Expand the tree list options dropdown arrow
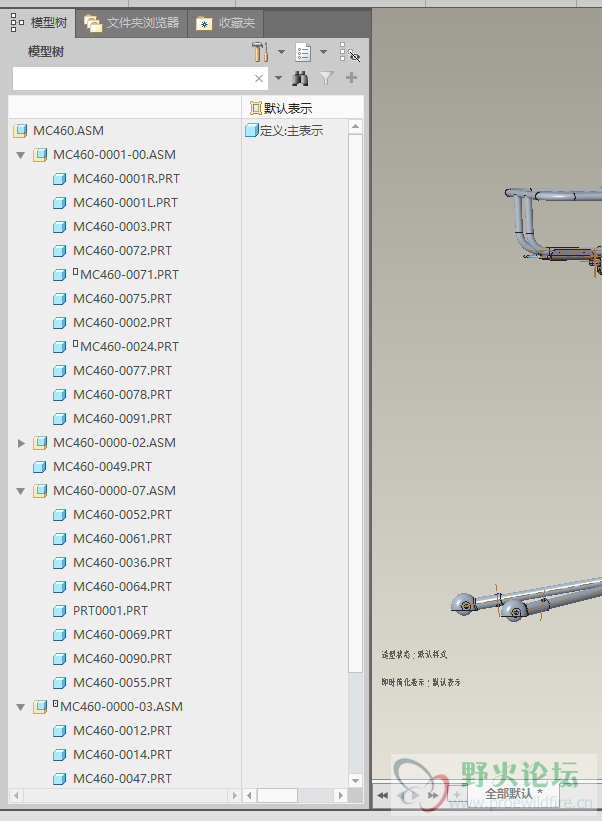Image resolution: width=602 pixels, height=821 pixels. click(x=324, y=52)
